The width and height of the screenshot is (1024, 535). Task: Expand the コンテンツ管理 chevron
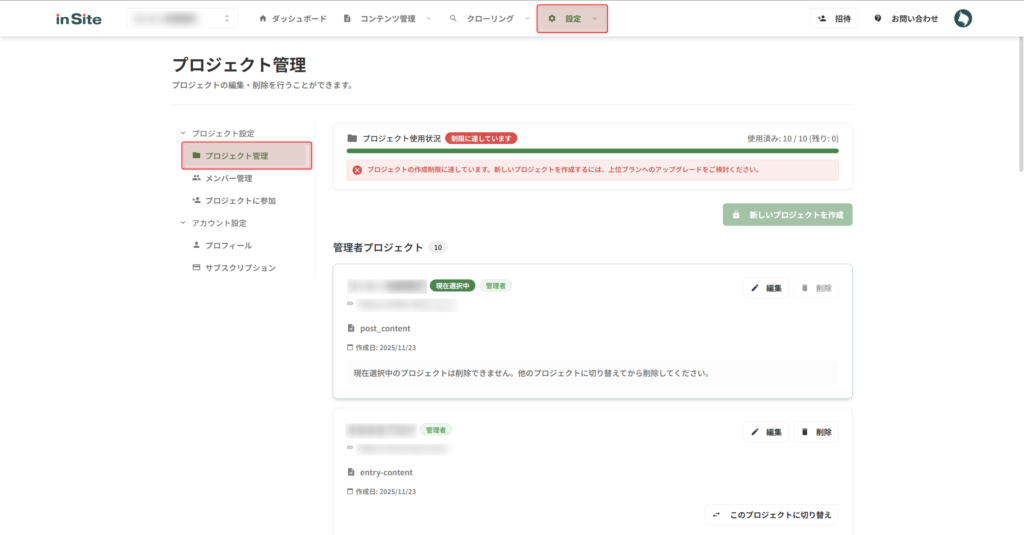[428, 18]
